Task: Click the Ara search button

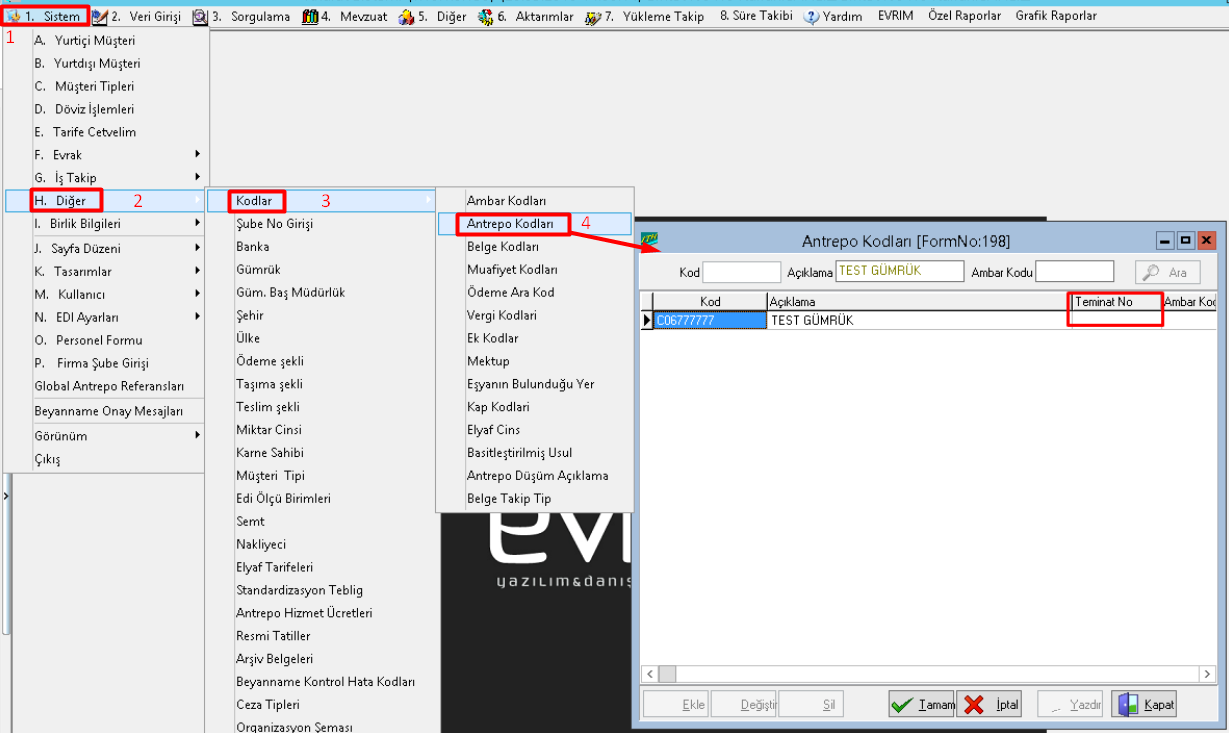Action: point(1167,272)
